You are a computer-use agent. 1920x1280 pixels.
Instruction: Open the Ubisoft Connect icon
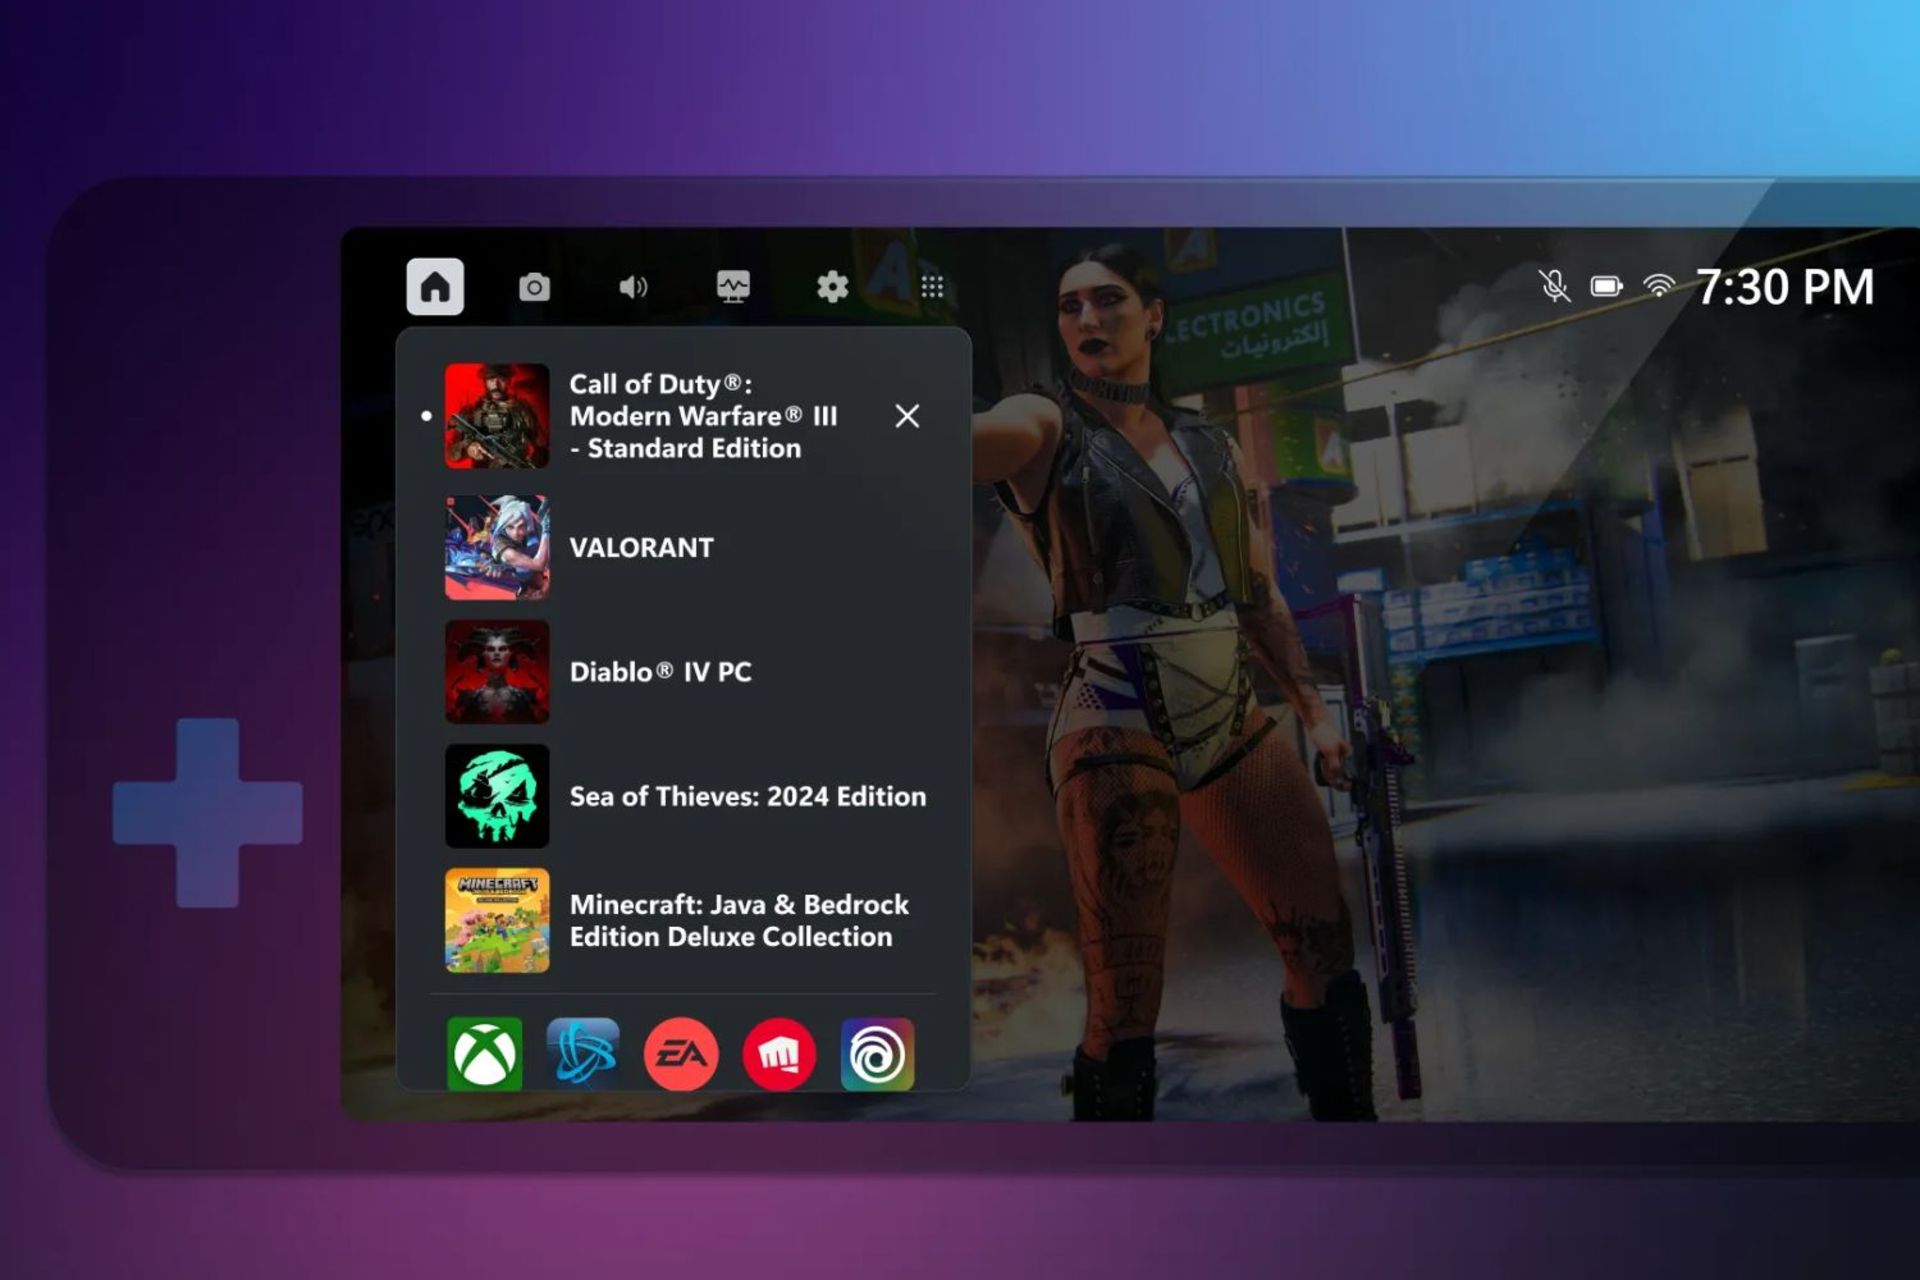(x=877, y=1054)
